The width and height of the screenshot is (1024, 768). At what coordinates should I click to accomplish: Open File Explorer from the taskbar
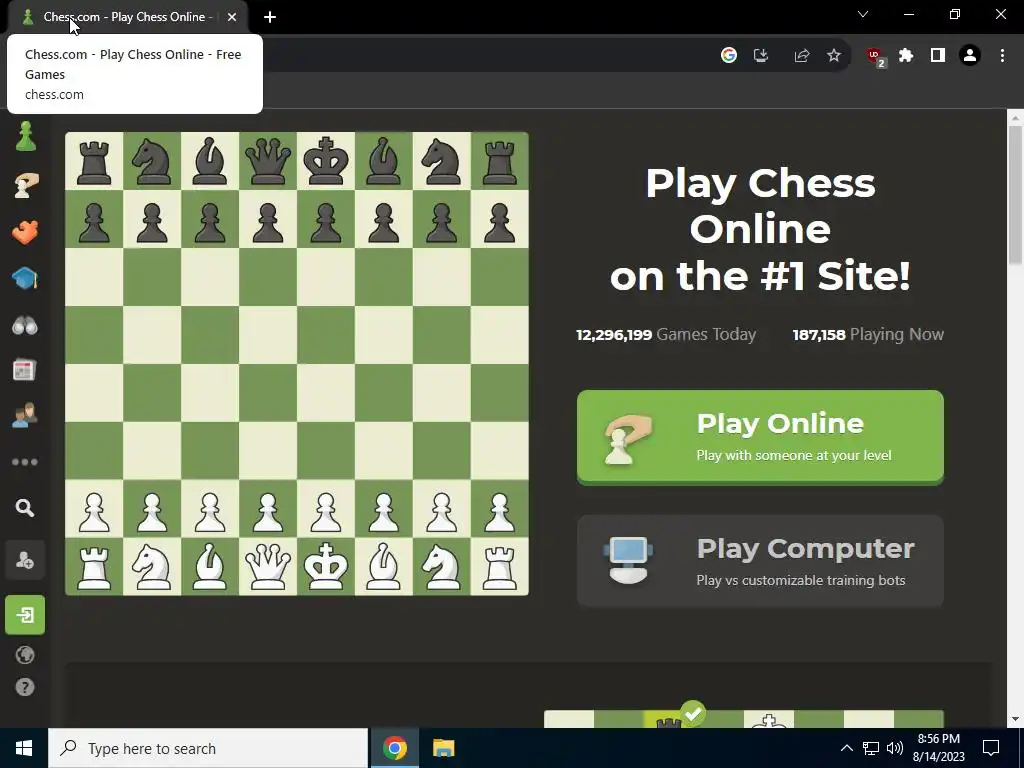pos(443,748)
